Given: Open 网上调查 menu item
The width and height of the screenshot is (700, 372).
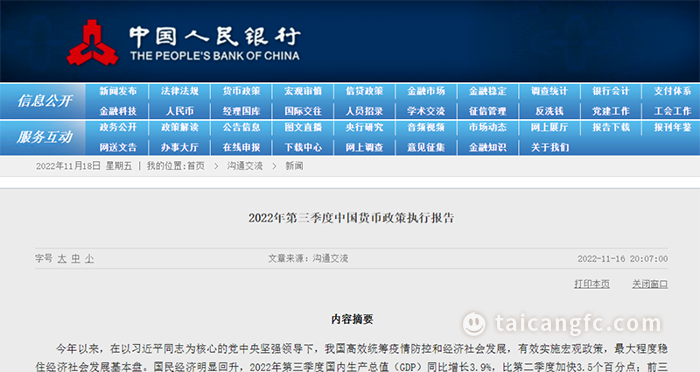Looking at the screenshot, I should click(x=365, y=147).
